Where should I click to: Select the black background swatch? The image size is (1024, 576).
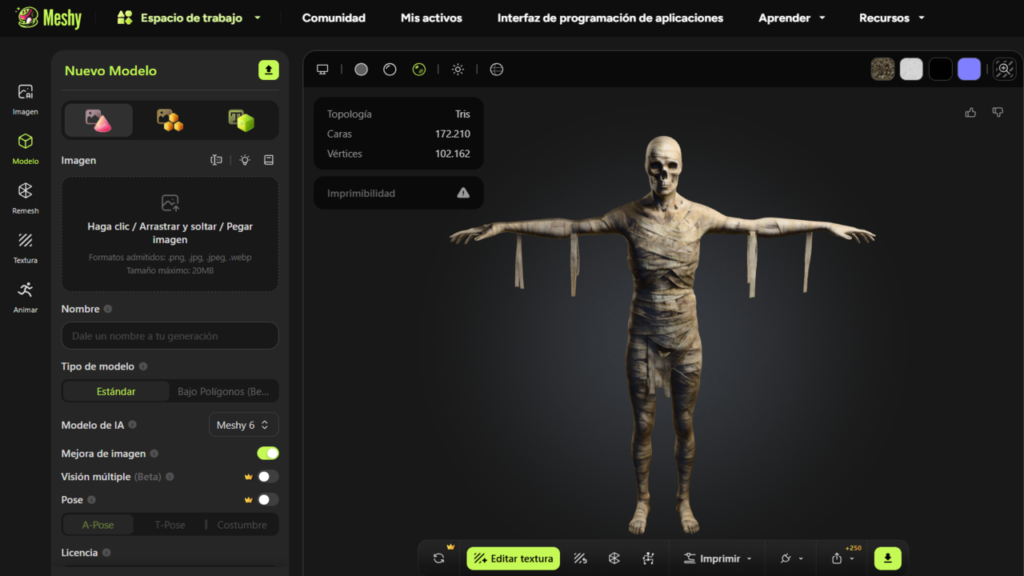click(x=940, y=69)
